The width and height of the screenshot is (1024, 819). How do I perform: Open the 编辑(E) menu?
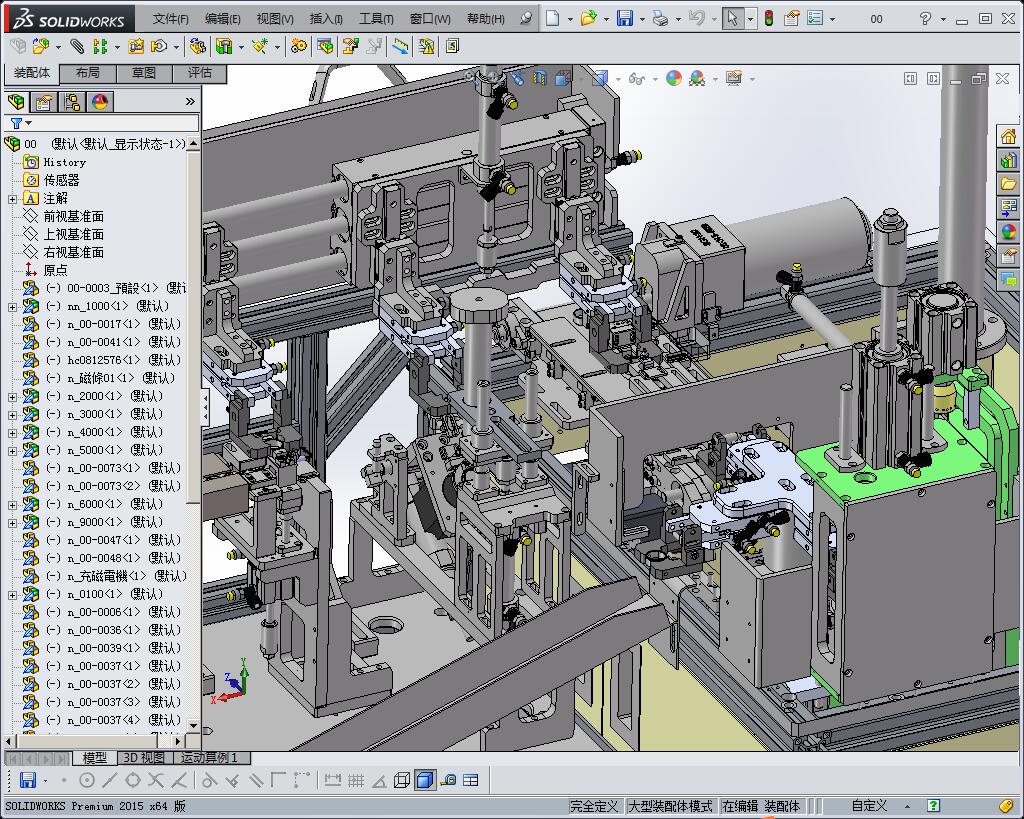223,19
